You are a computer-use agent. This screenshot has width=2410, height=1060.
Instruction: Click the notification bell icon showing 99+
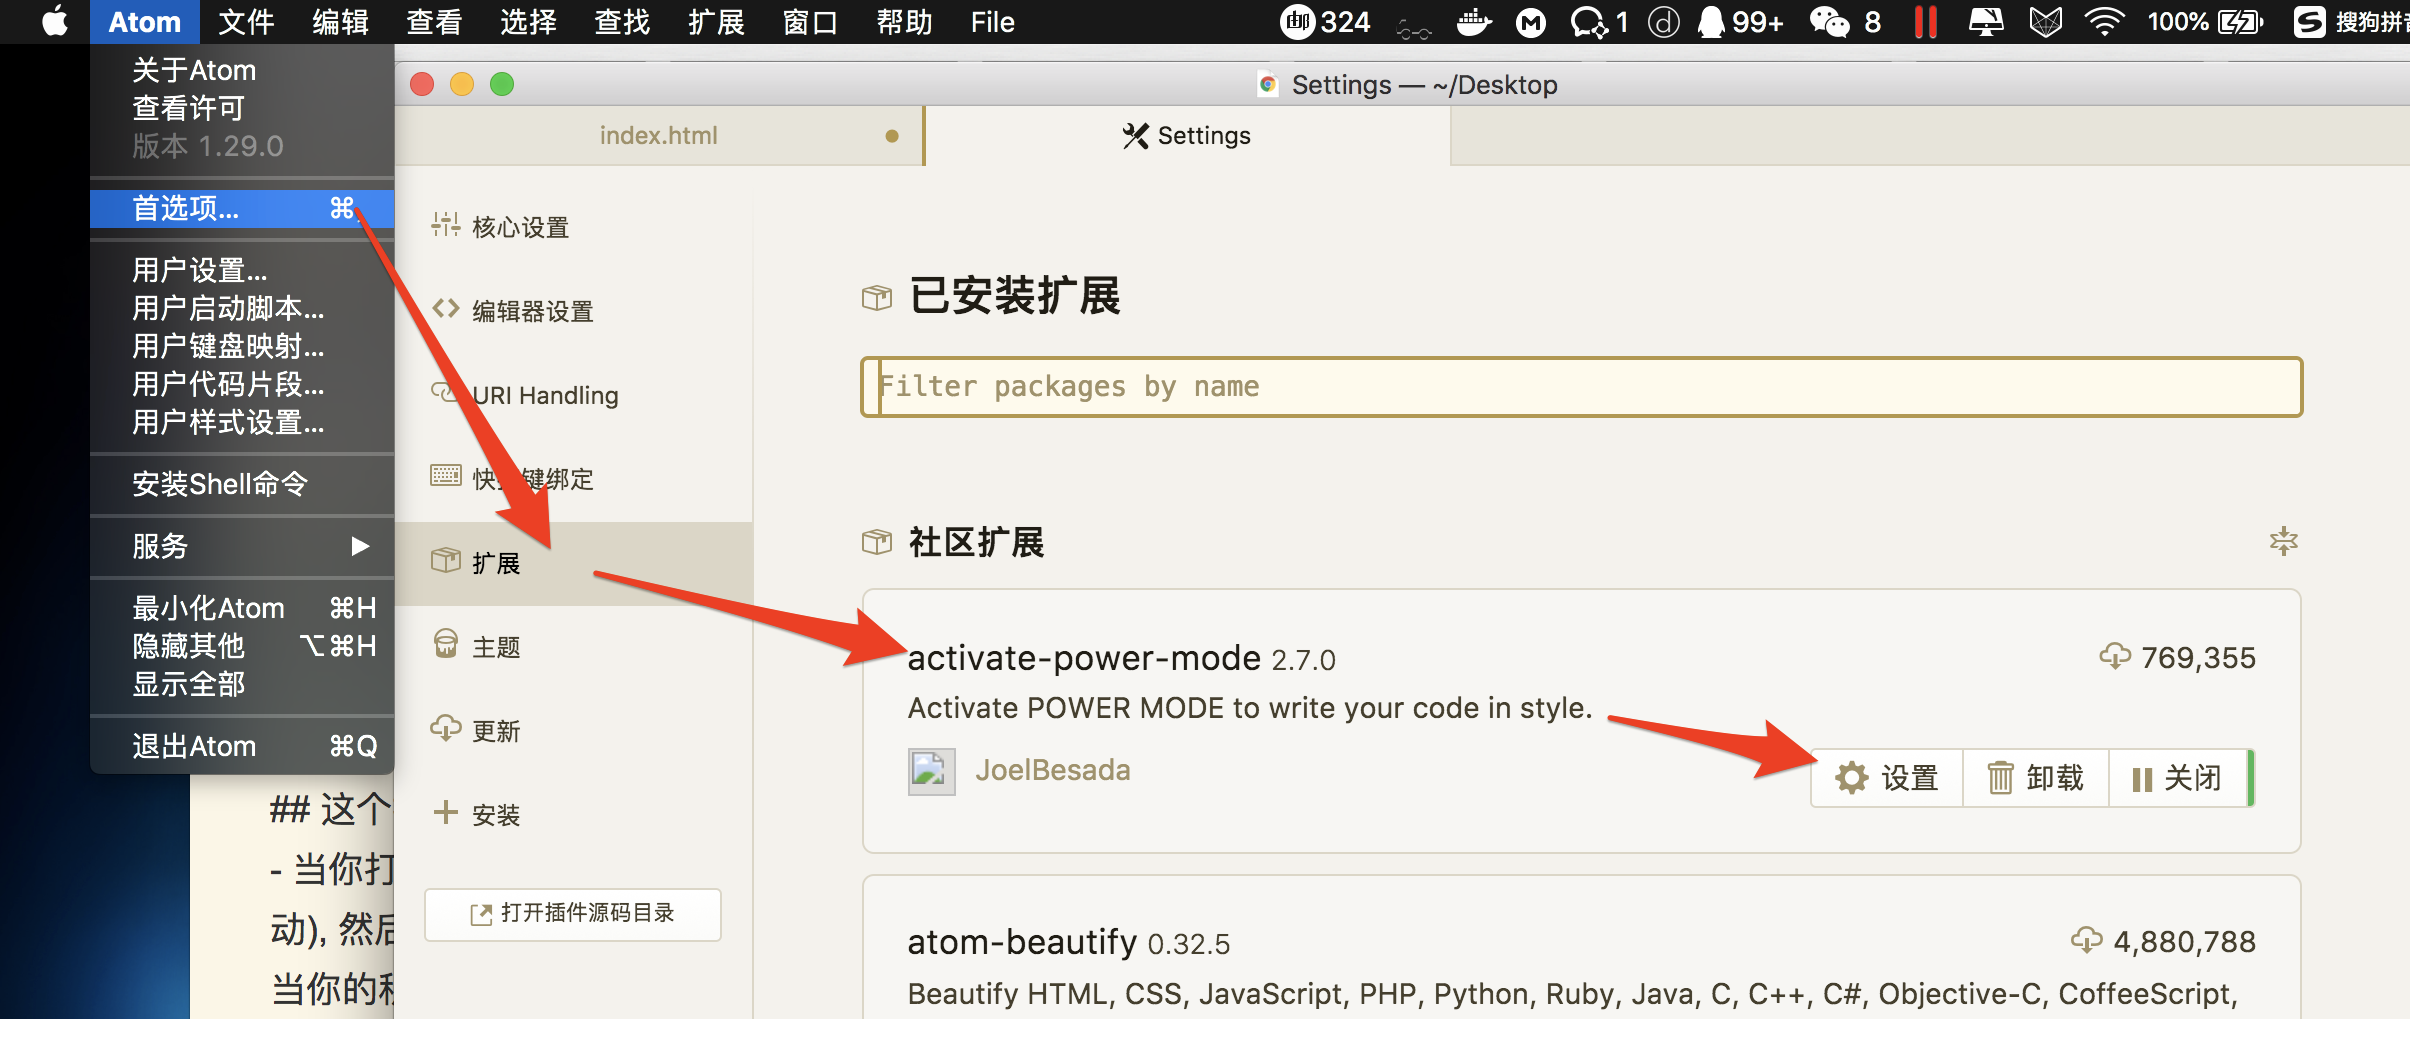(x=1740, y=21)
